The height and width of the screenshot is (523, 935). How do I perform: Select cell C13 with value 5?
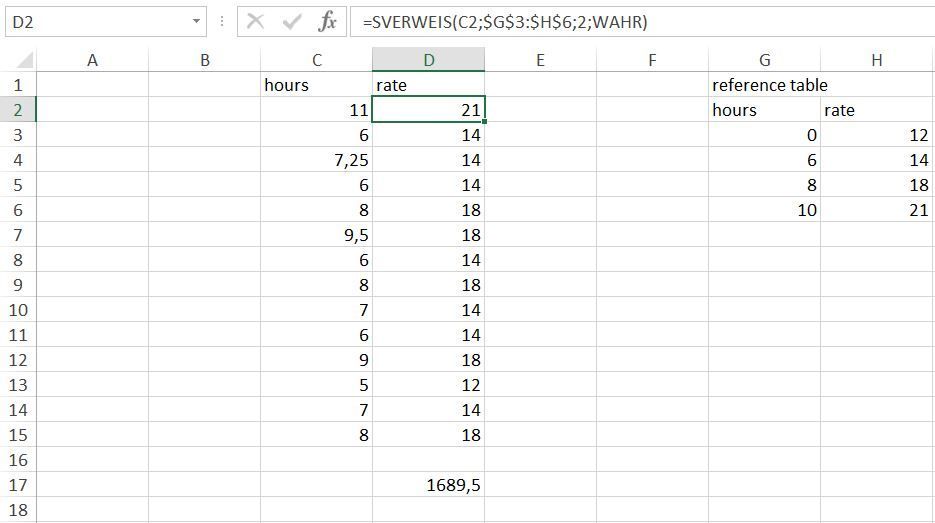(x=317, y=385)
